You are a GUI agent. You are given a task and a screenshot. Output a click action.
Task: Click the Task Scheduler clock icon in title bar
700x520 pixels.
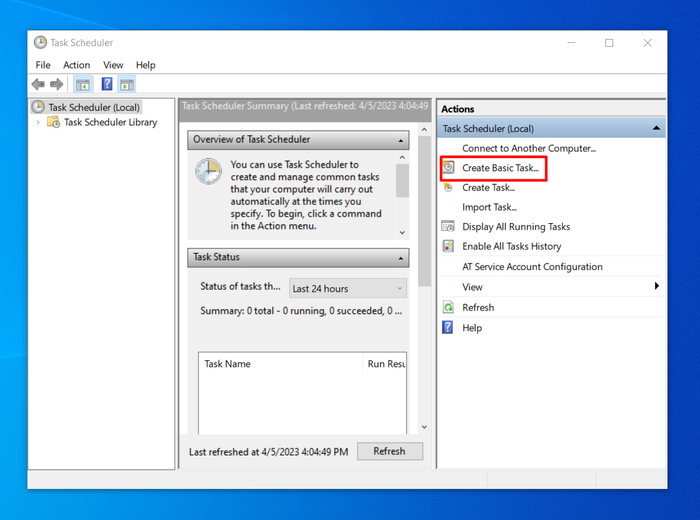(x=40, y=42)
